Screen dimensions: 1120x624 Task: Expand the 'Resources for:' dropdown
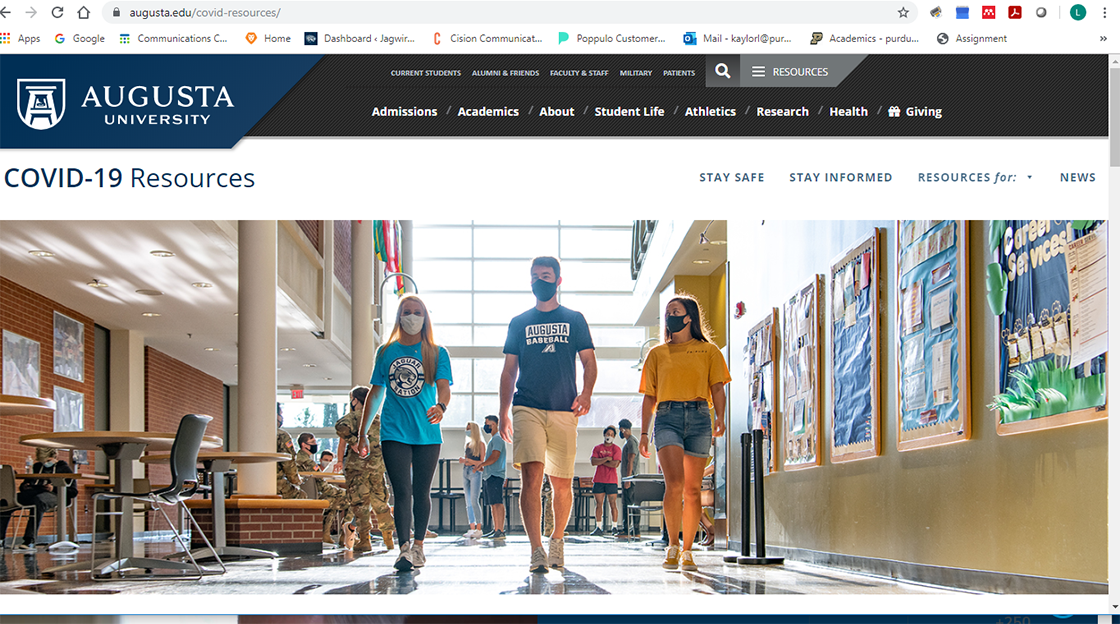975,177
